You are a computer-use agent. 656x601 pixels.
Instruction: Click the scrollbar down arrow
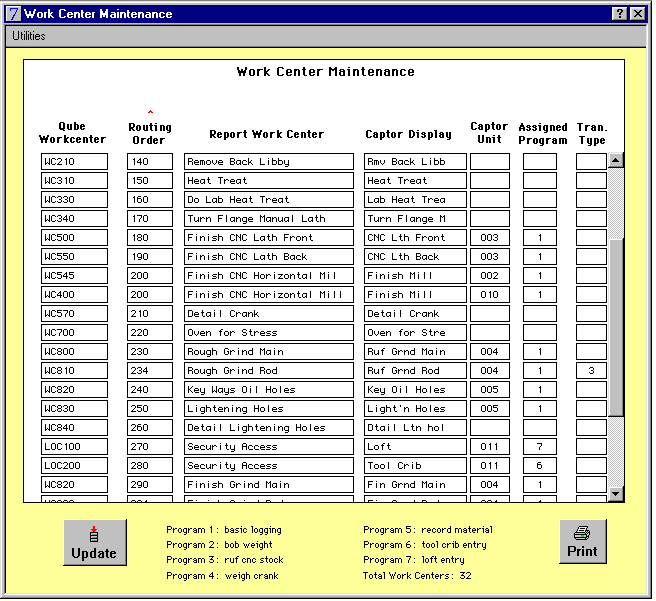(x=615, y=493)
